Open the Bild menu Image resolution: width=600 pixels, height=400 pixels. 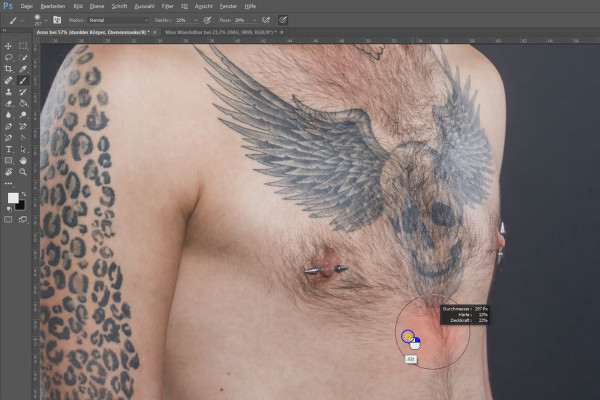(x=78, y=6)
